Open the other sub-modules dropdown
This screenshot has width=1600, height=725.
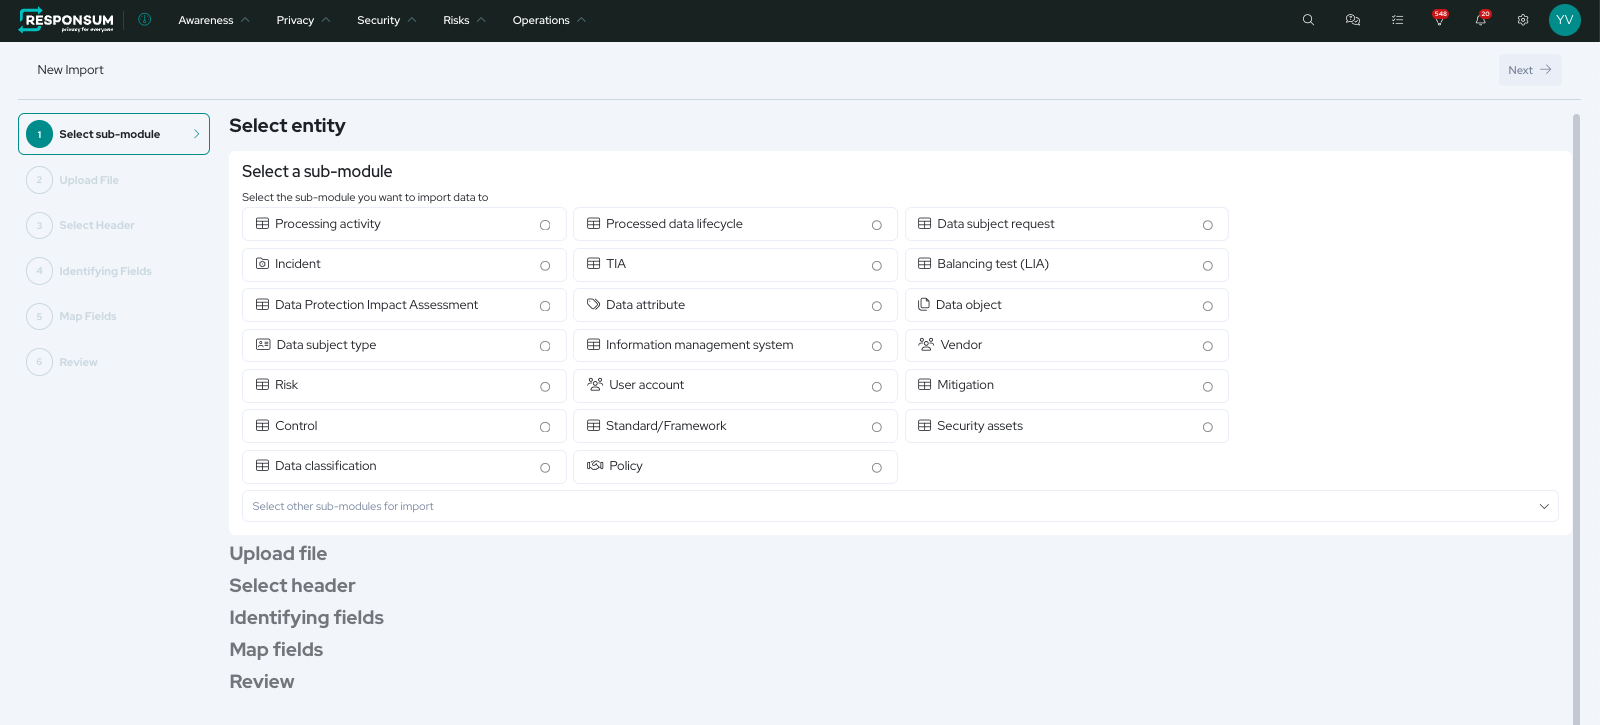point(900,506)
